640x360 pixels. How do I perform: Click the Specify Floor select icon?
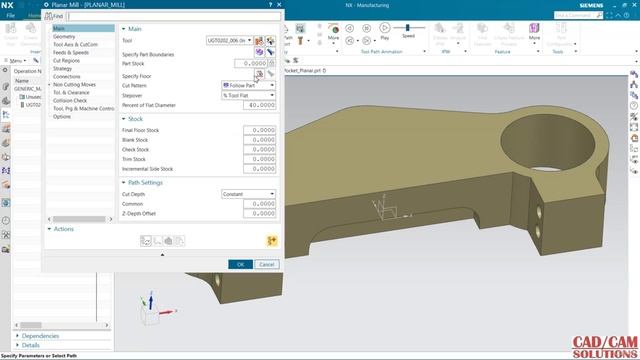259,74
